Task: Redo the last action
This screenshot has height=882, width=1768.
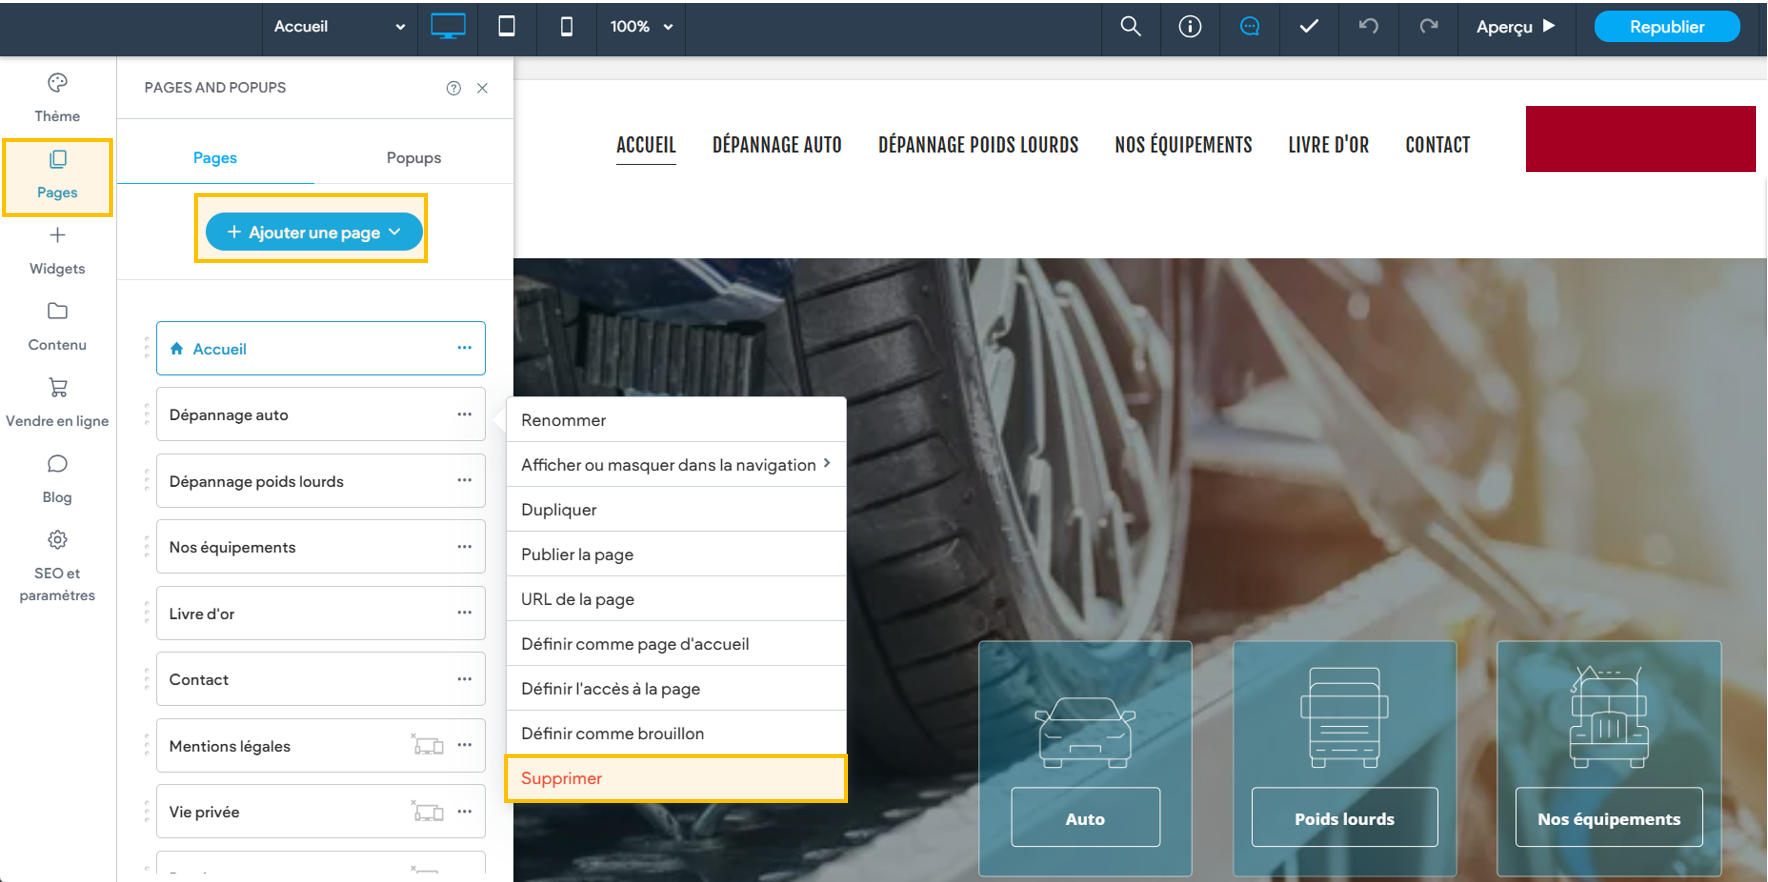Action: pyautogui.click(x=1429, y=26)
